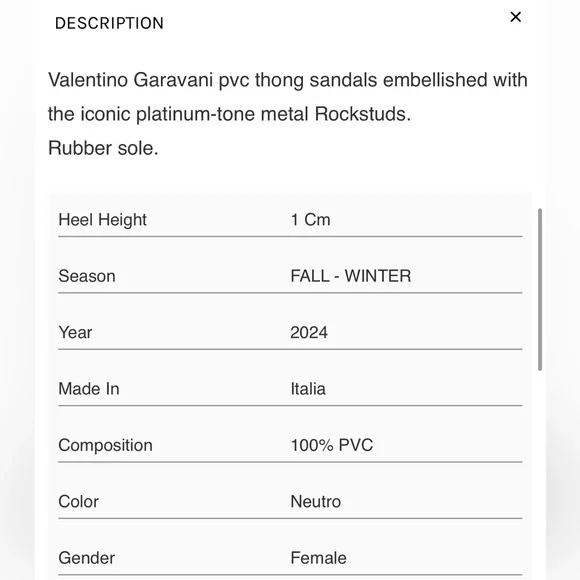The width and height of the screenshot is (580, 580).
Task: Select the 1 Cm heel height value
Action: tap(310, 220)
